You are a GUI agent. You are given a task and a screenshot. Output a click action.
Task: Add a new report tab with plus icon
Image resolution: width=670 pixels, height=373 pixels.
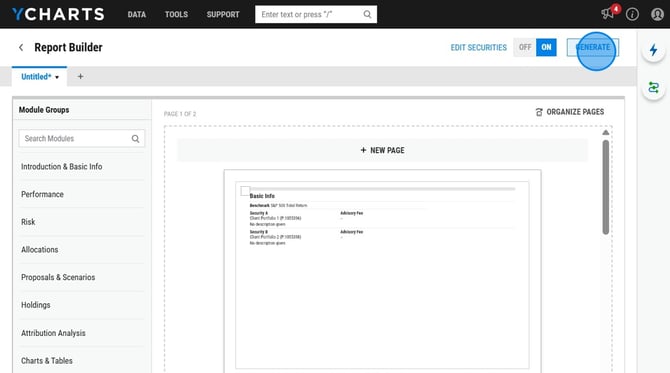(x=80, y=76)
